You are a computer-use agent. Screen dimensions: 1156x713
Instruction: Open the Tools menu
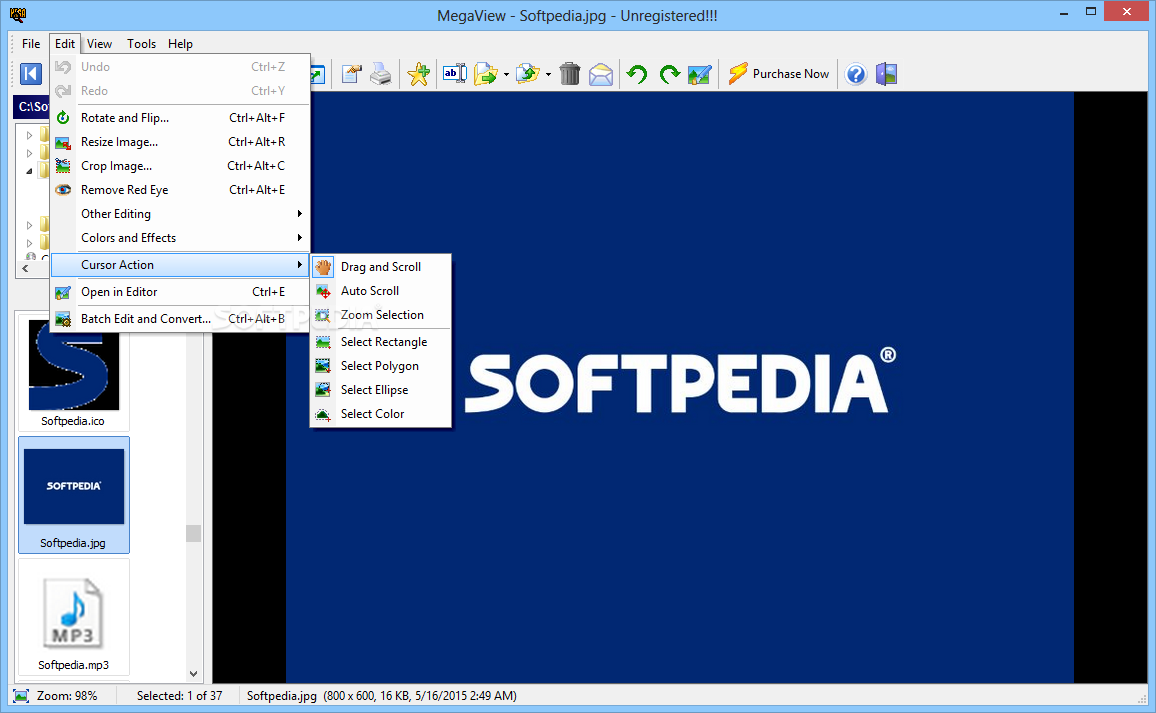coord(142,44)
